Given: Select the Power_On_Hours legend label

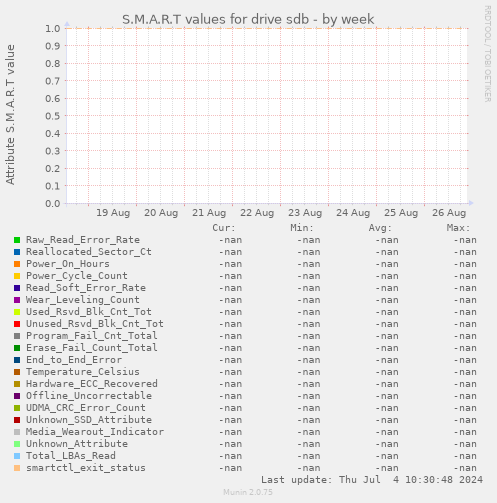Looking at the screenshot, I should (x=68, y=264).
